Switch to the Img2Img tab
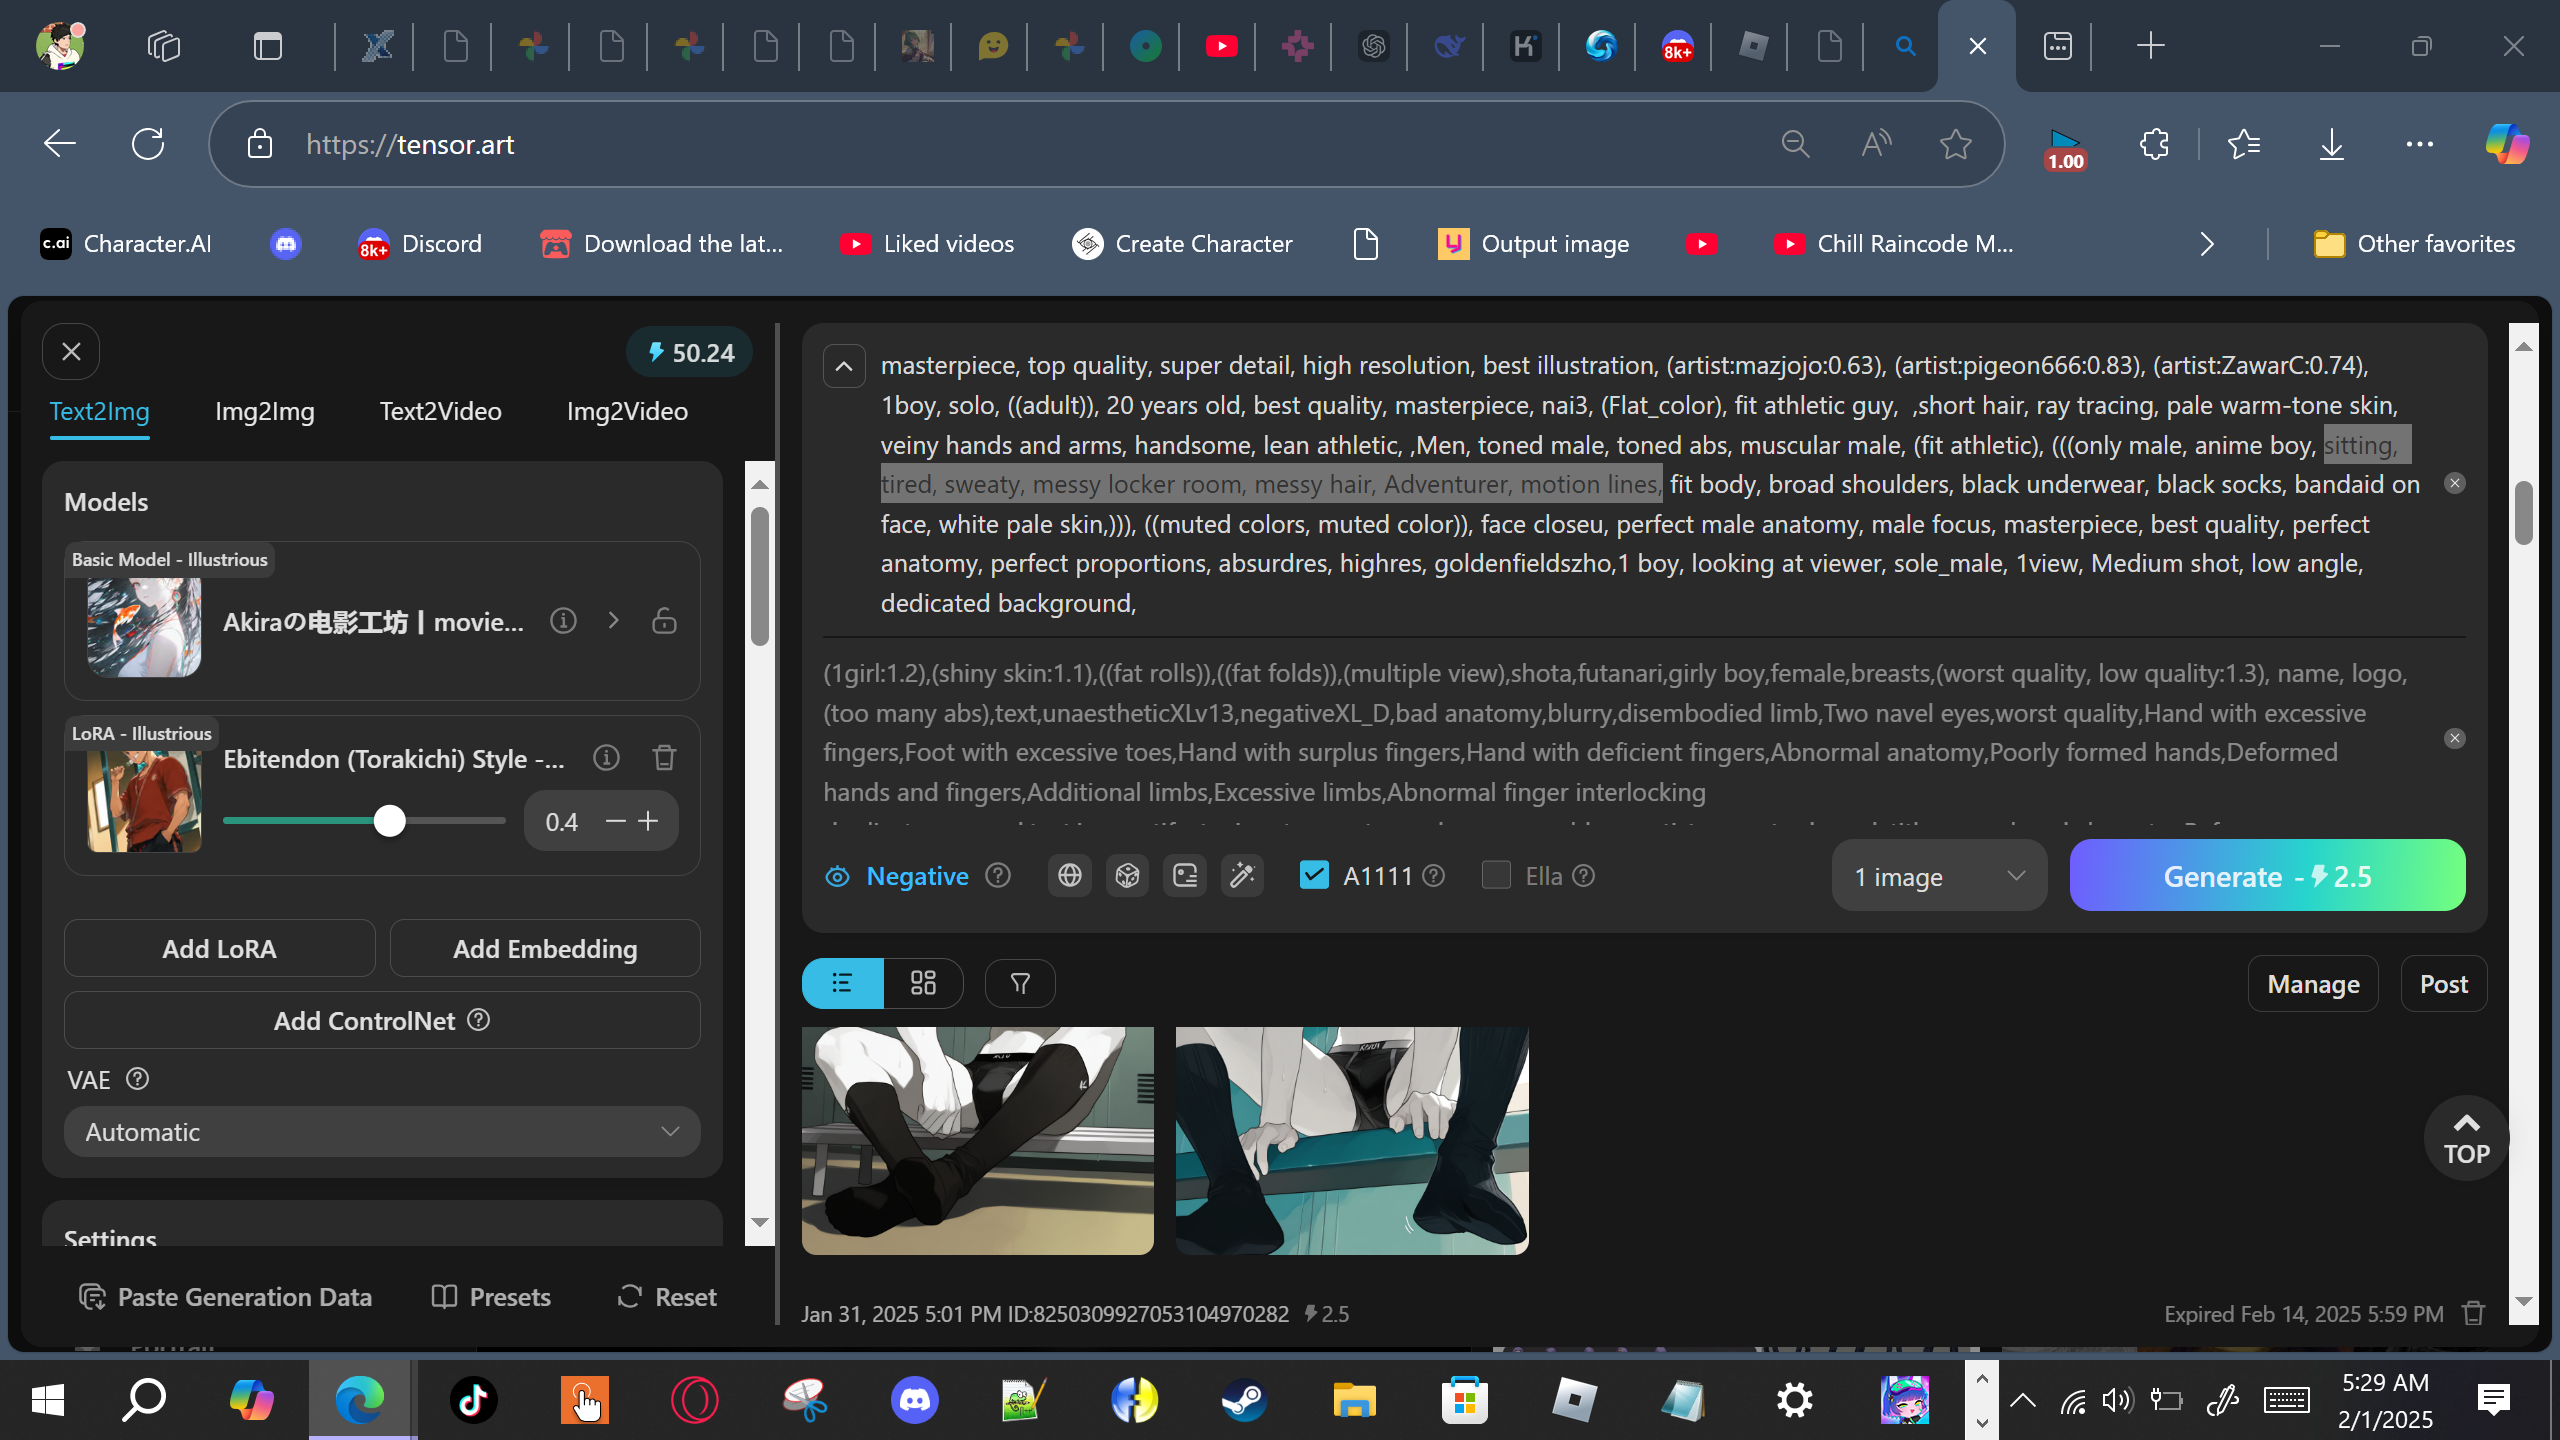The image size is (2560, 1440). [265, 411]
